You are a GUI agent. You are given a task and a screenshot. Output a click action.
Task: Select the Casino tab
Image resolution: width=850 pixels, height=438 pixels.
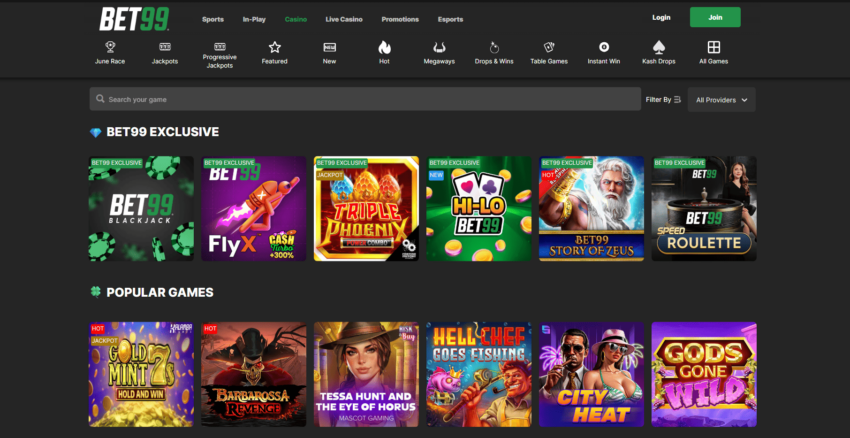[x=296, y=20]
